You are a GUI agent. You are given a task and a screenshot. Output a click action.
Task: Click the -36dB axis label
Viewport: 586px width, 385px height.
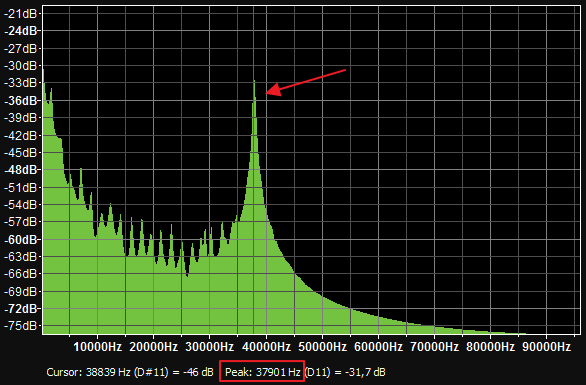click(x=20, y=101)
